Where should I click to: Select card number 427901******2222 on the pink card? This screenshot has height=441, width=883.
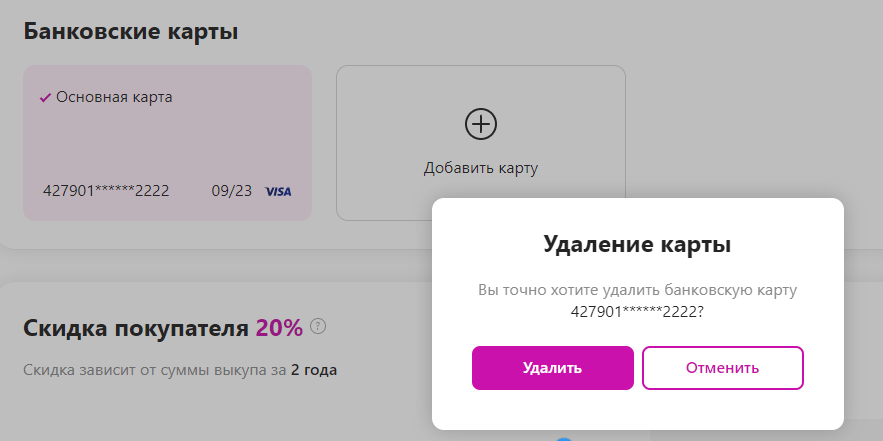coord(106,190)
